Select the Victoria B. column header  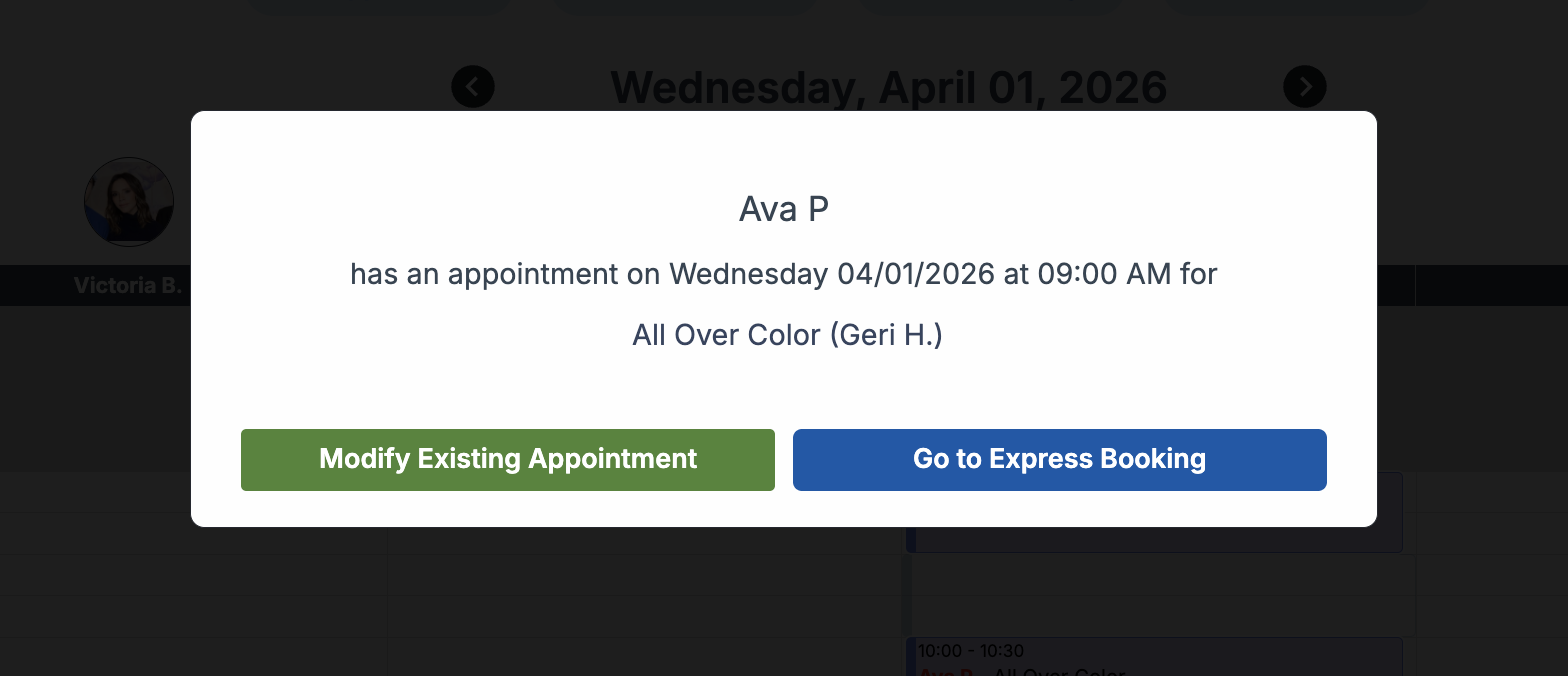pos(128,286)
